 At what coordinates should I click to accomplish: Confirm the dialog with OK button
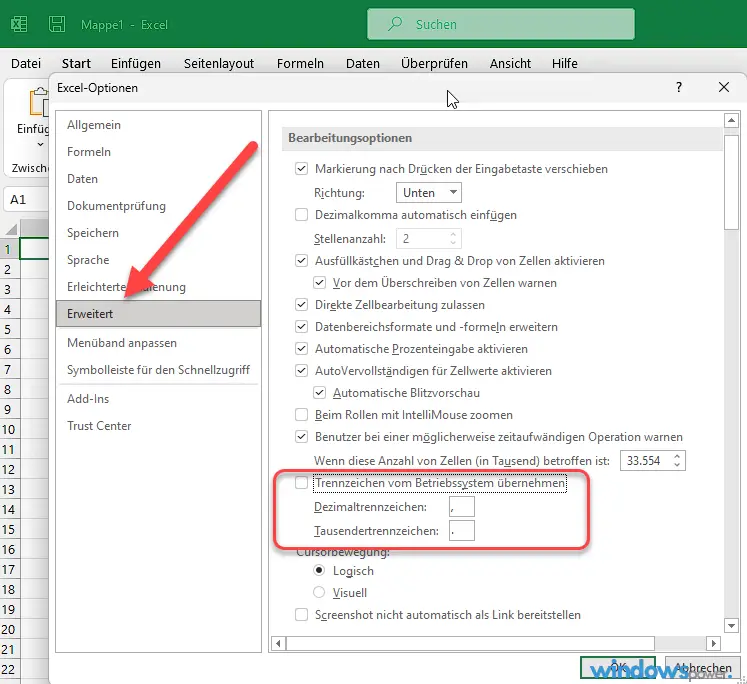click(x=617, y=667)
